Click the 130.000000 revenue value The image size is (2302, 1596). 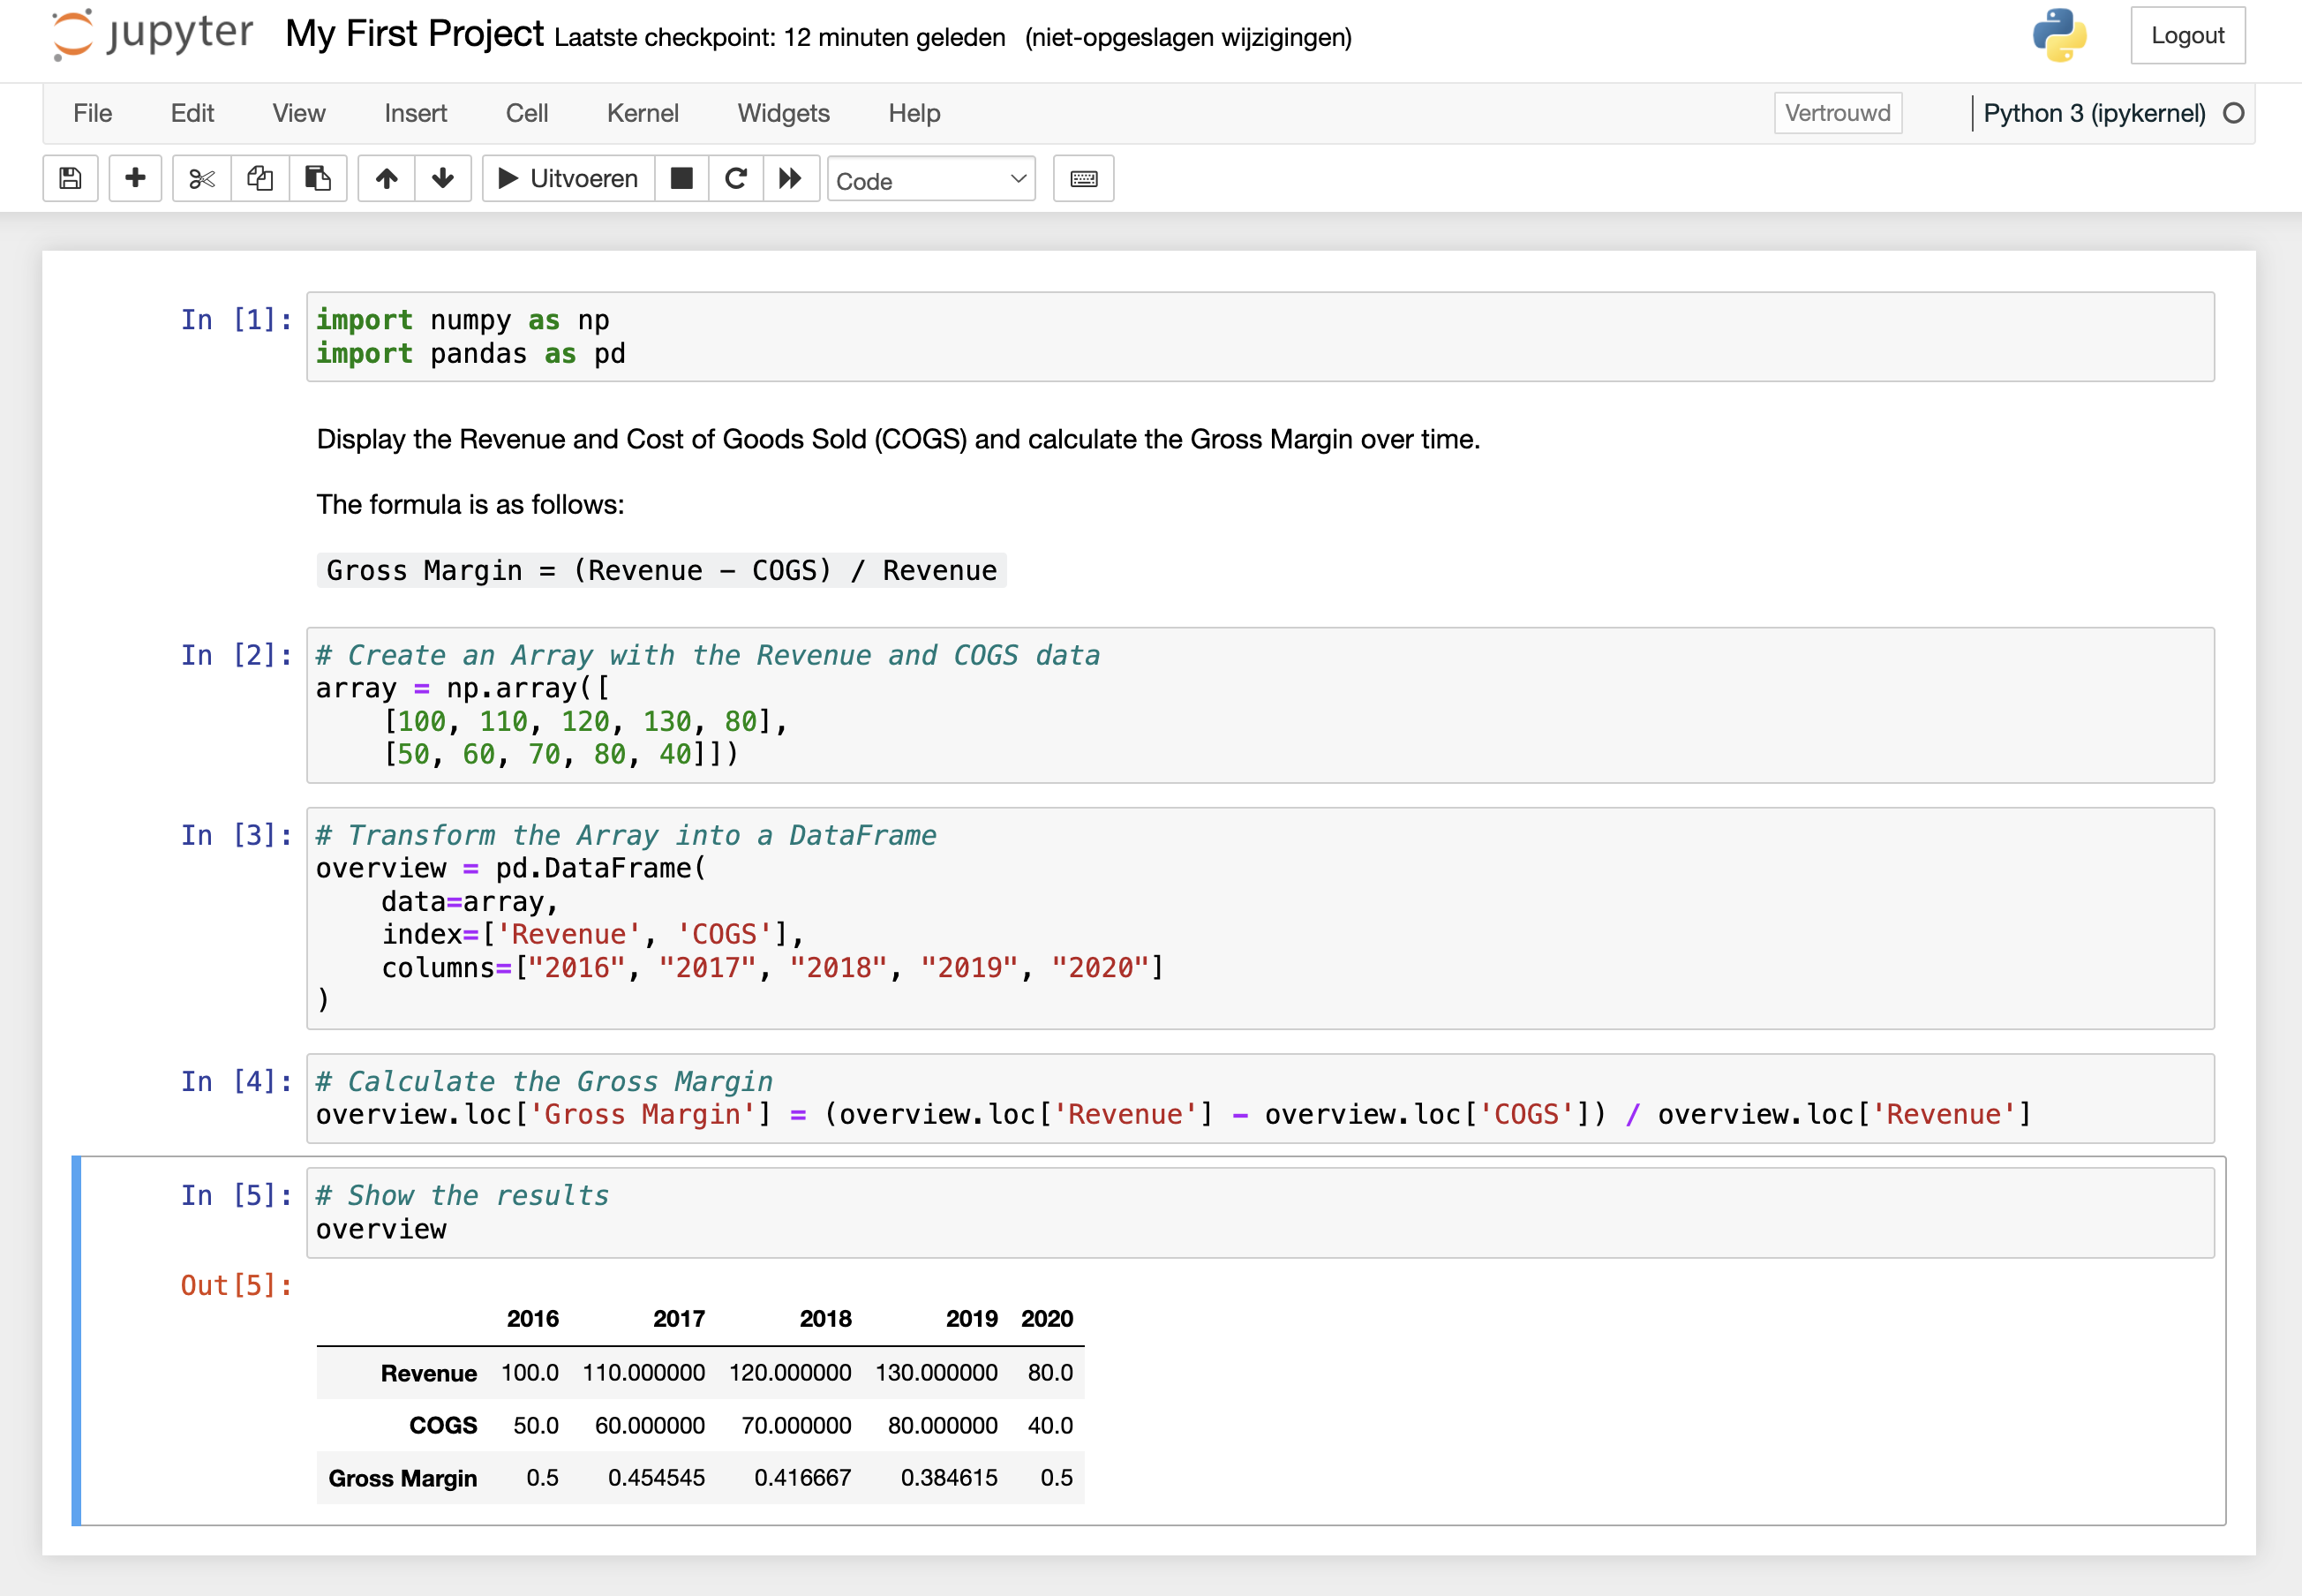(x=936, y=1373)
